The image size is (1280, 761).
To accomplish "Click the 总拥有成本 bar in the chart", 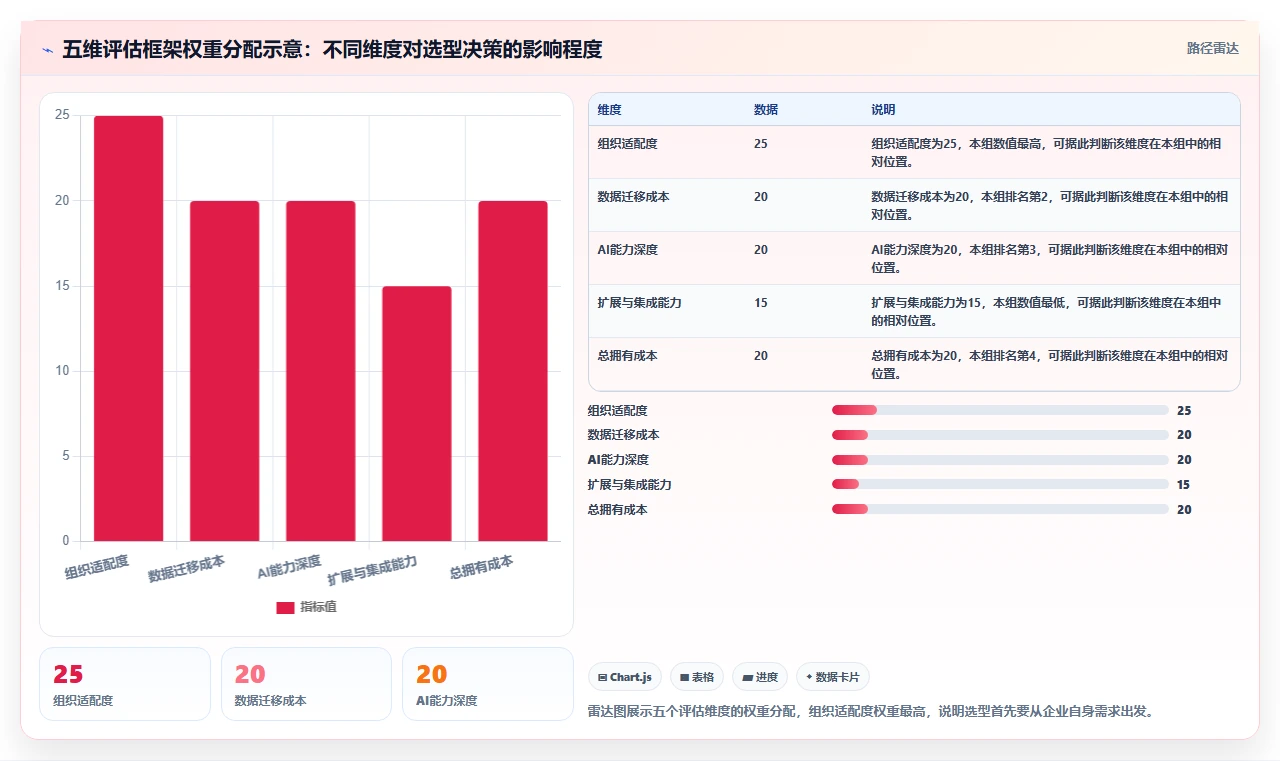I will pos(513,371).
